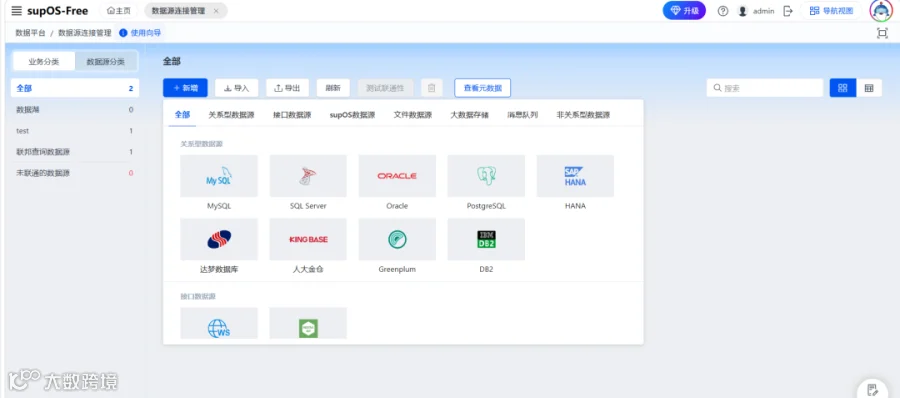Click the search input field
The image size is (900, 398).
click(765, 88)
